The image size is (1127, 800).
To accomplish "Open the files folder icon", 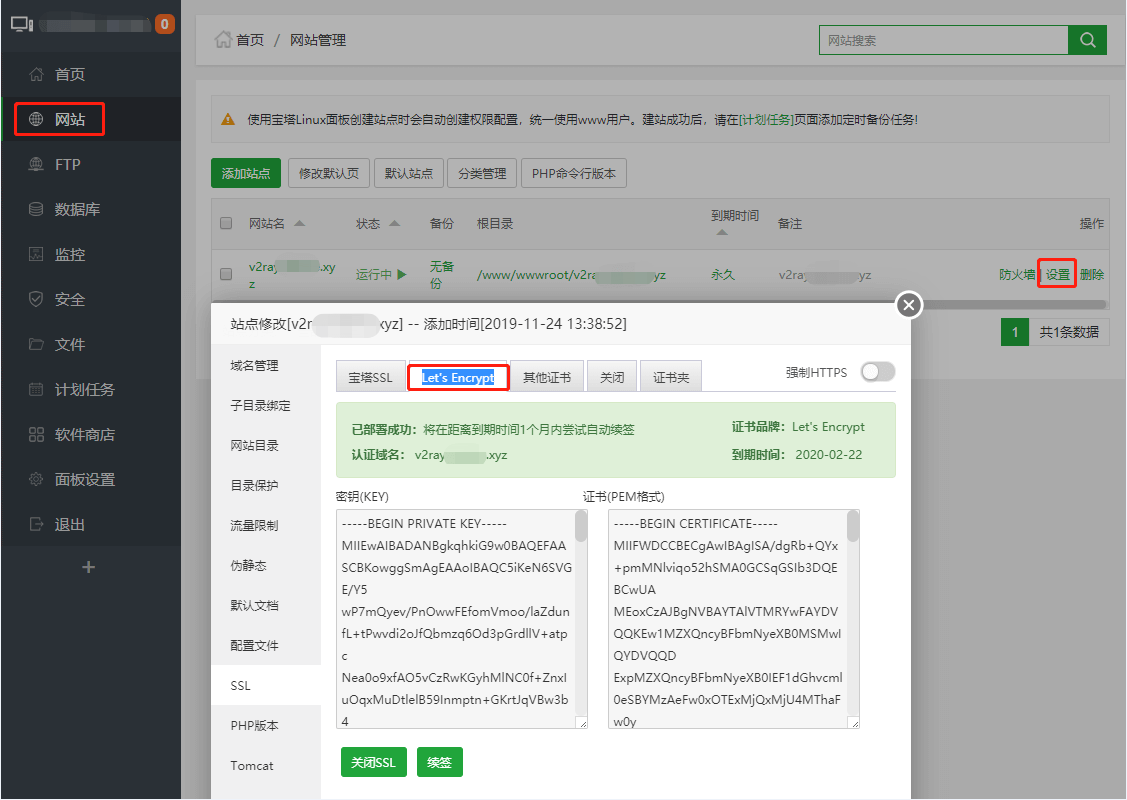I will (x=36, y=344).
